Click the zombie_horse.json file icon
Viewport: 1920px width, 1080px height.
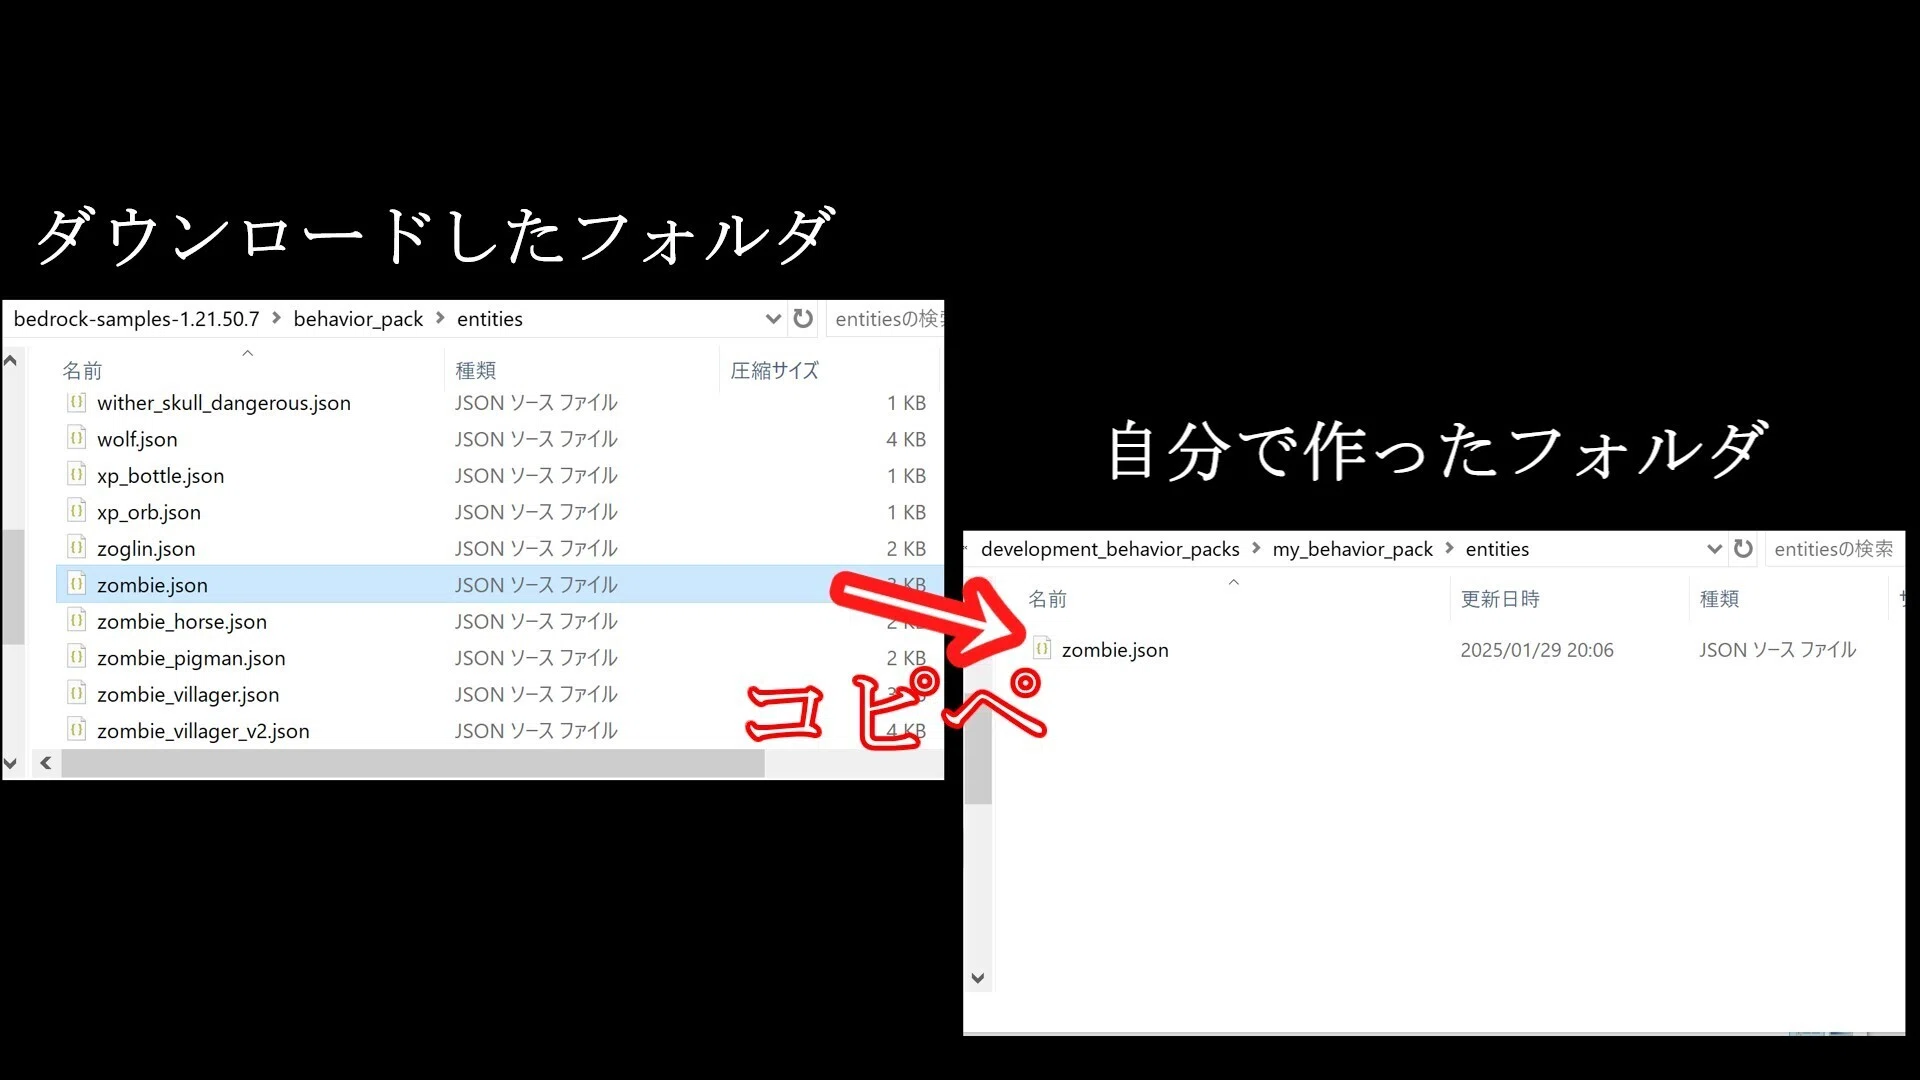point(77,622)
